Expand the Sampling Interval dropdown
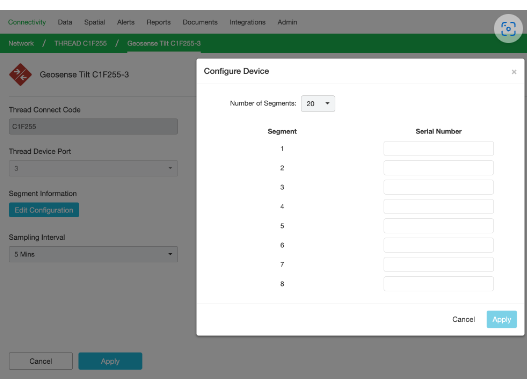The height and width of the screenshot is (379, 527). (x=93, y=254)
